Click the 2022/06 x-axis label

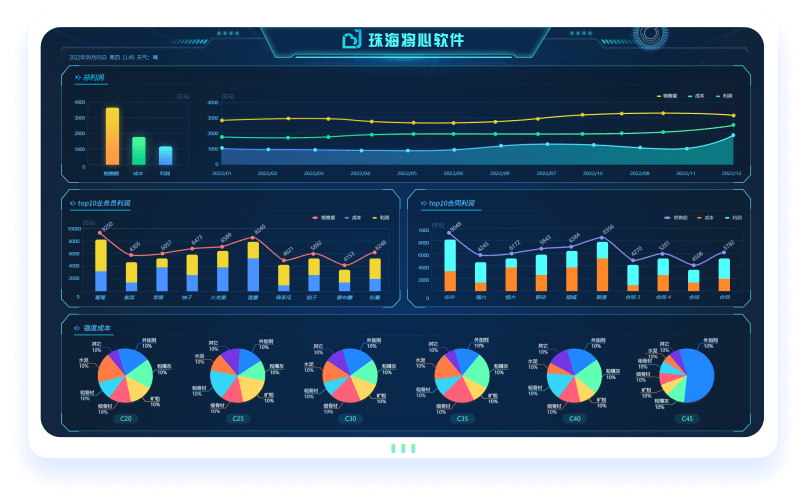(453, 174)
